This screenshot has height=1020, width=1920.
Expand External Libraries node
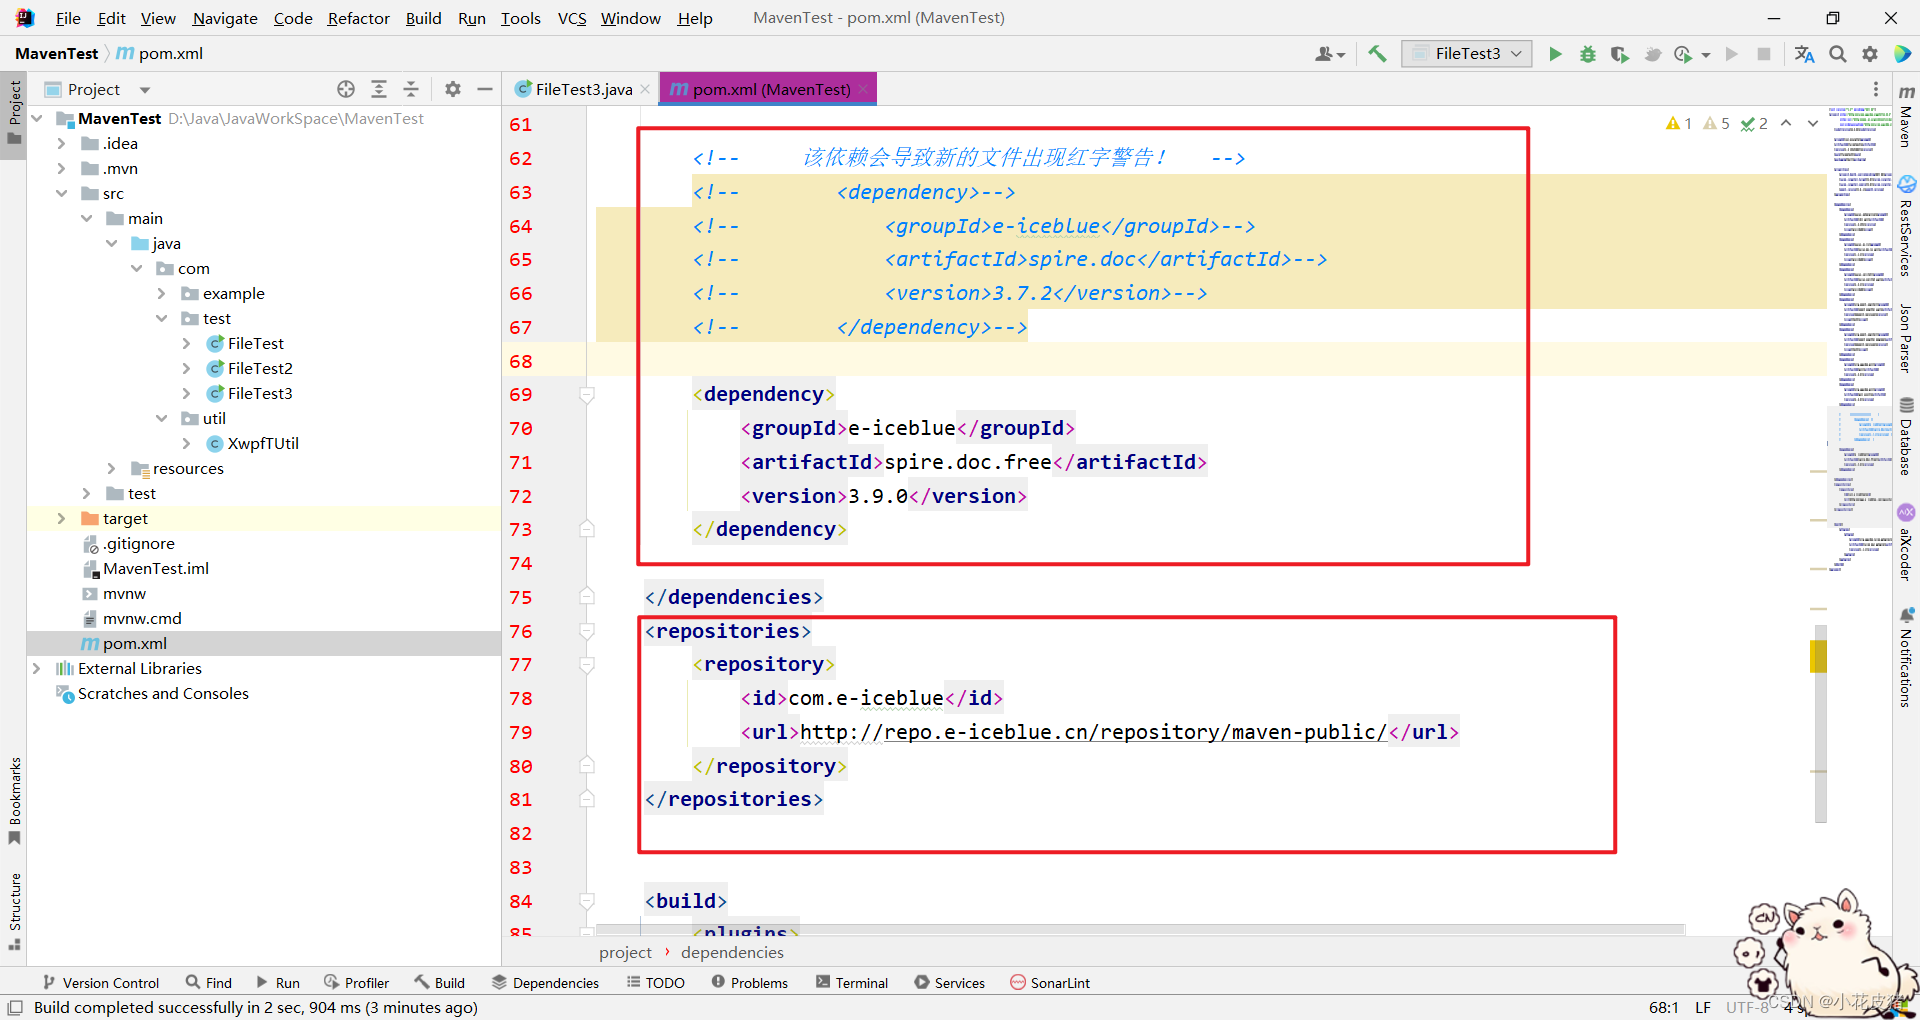click(x=37, y=668)
